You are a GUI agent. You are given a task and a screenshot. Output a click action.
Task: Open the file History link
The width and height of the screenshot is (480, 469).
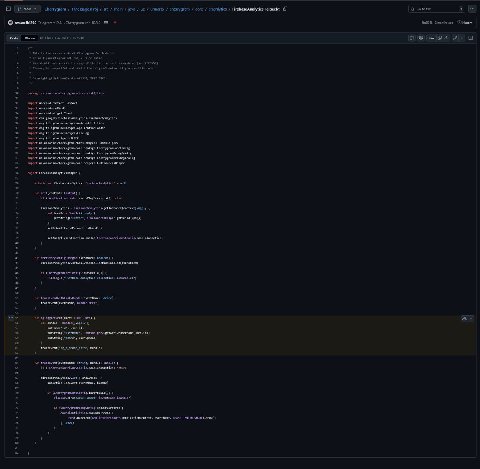(x=465, y=22)
